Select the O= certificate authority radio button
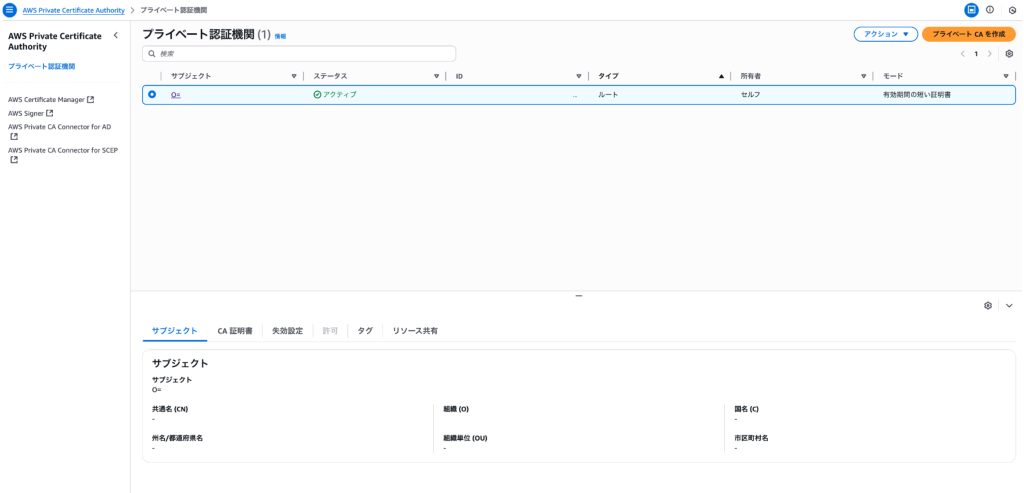Image resolution: width=1024 pixels, height=493 pixels. coord(152,95)
